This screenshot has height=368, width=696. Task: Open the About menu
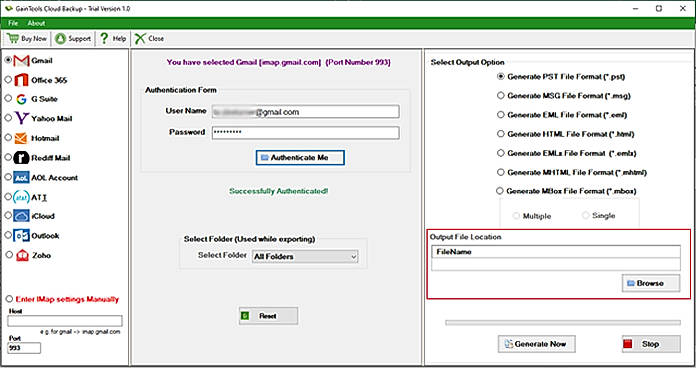pos(36,23)
